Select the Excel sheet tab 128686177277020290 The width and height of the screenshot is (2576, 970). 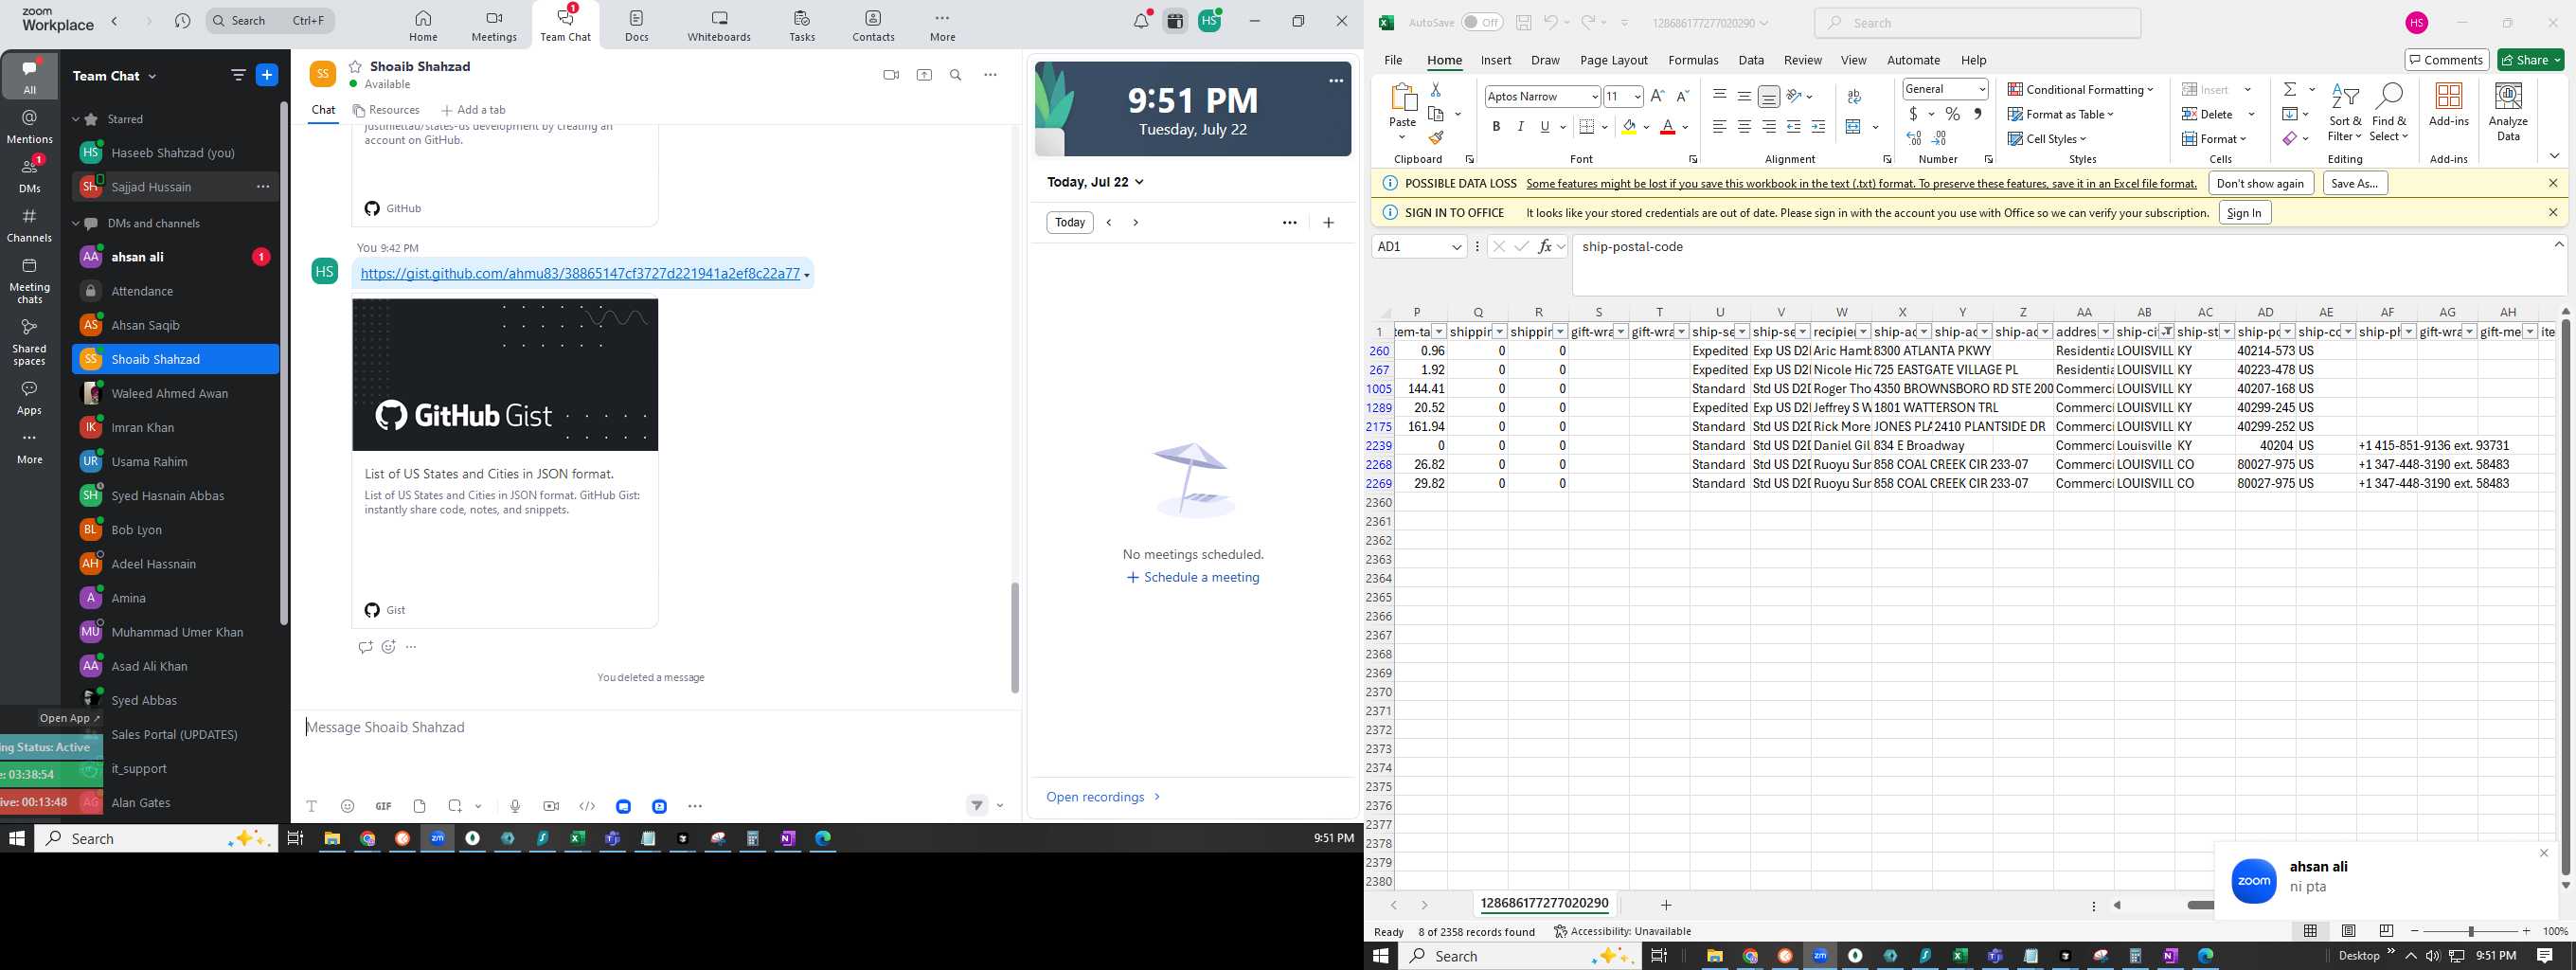[x=1544, y=903]
